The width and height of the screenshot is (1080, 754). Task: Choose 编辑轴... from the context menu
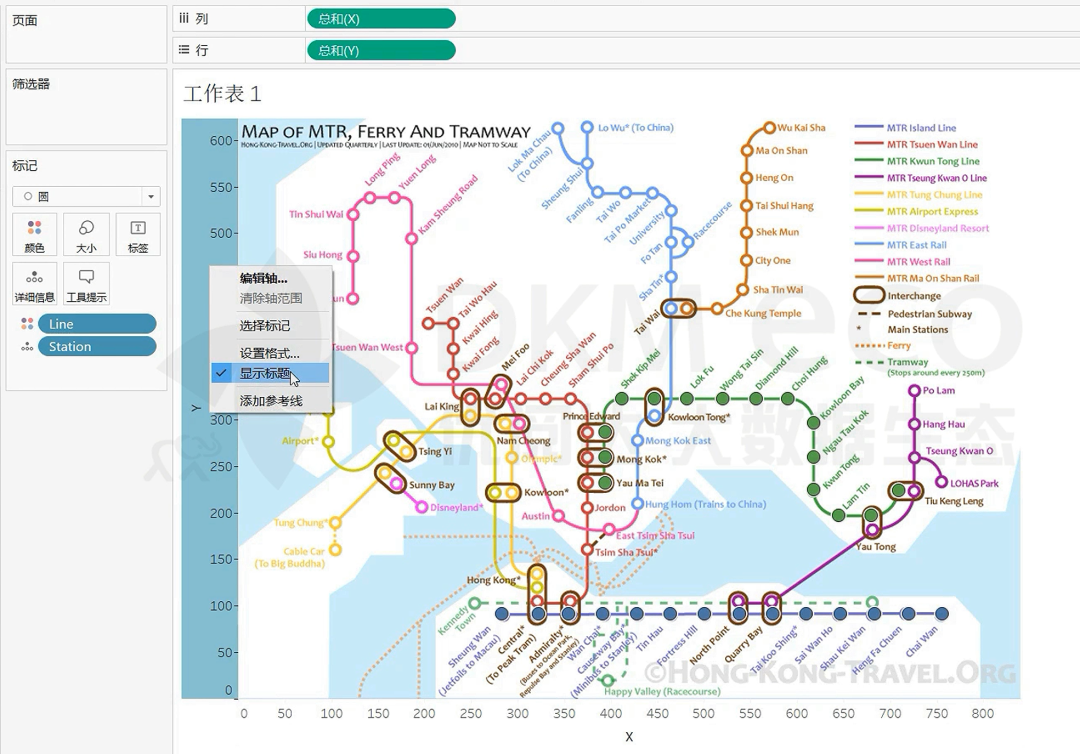[x=270, y=278]
